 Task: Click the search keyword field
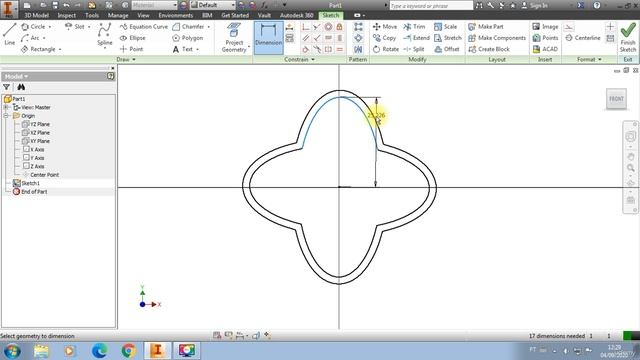[x=431, y=6]
